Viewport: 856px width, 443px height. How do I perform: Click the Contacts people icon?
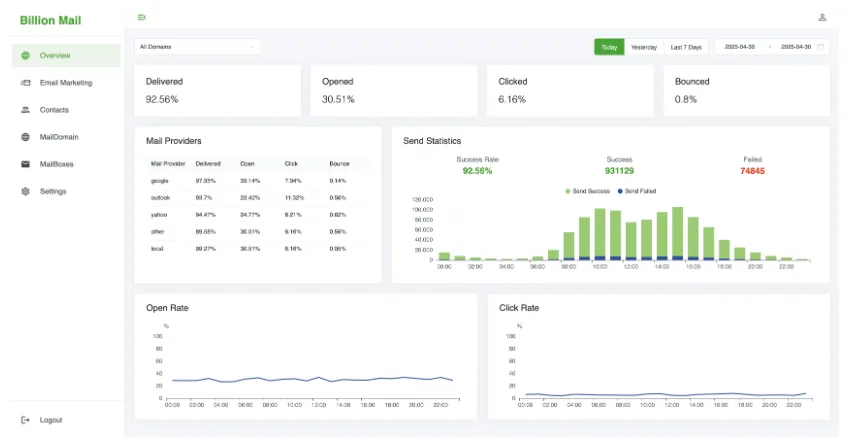25,110
